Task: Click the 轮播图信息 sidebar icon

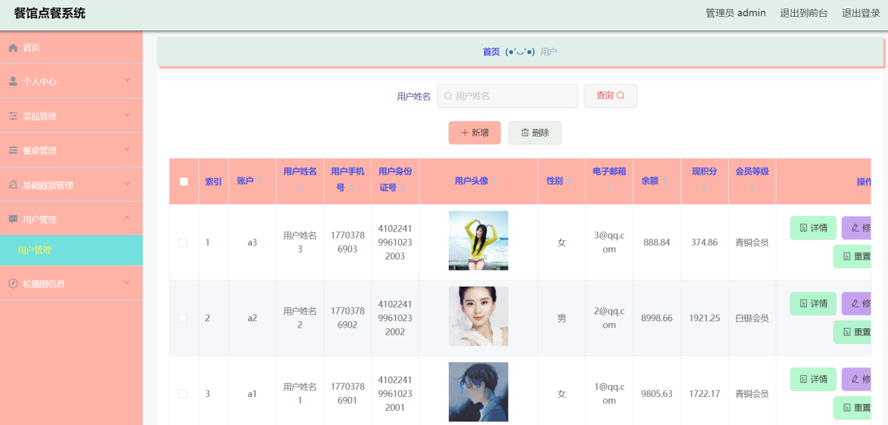Action: pos(13,284)
